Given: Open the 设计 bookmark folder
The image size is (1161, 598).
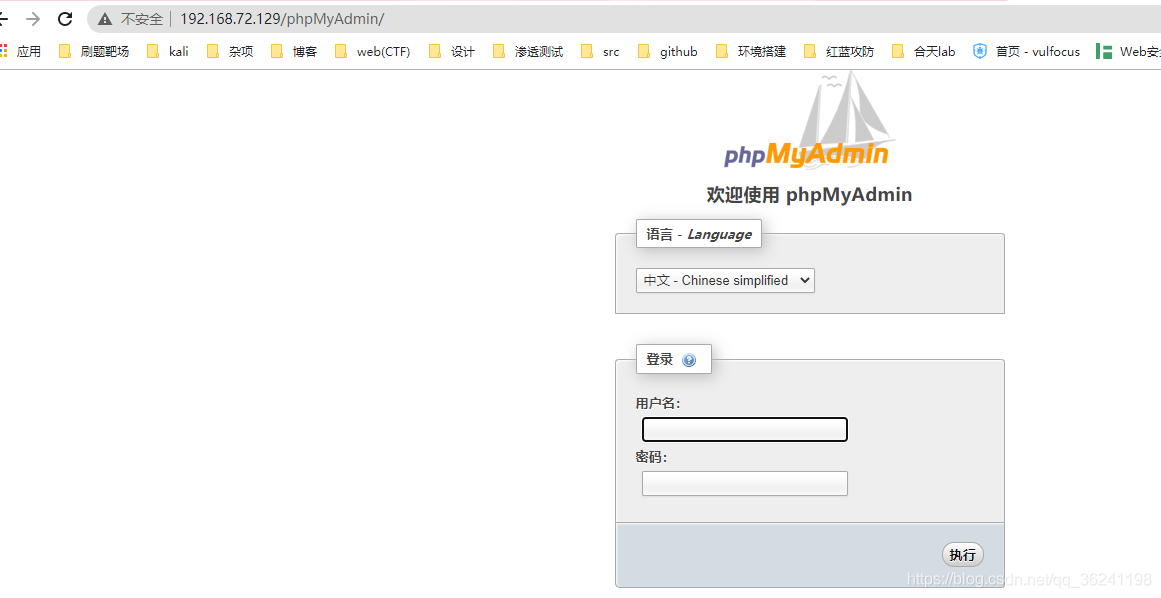Looking at the screenshot, I should click(x=452, y=51).
